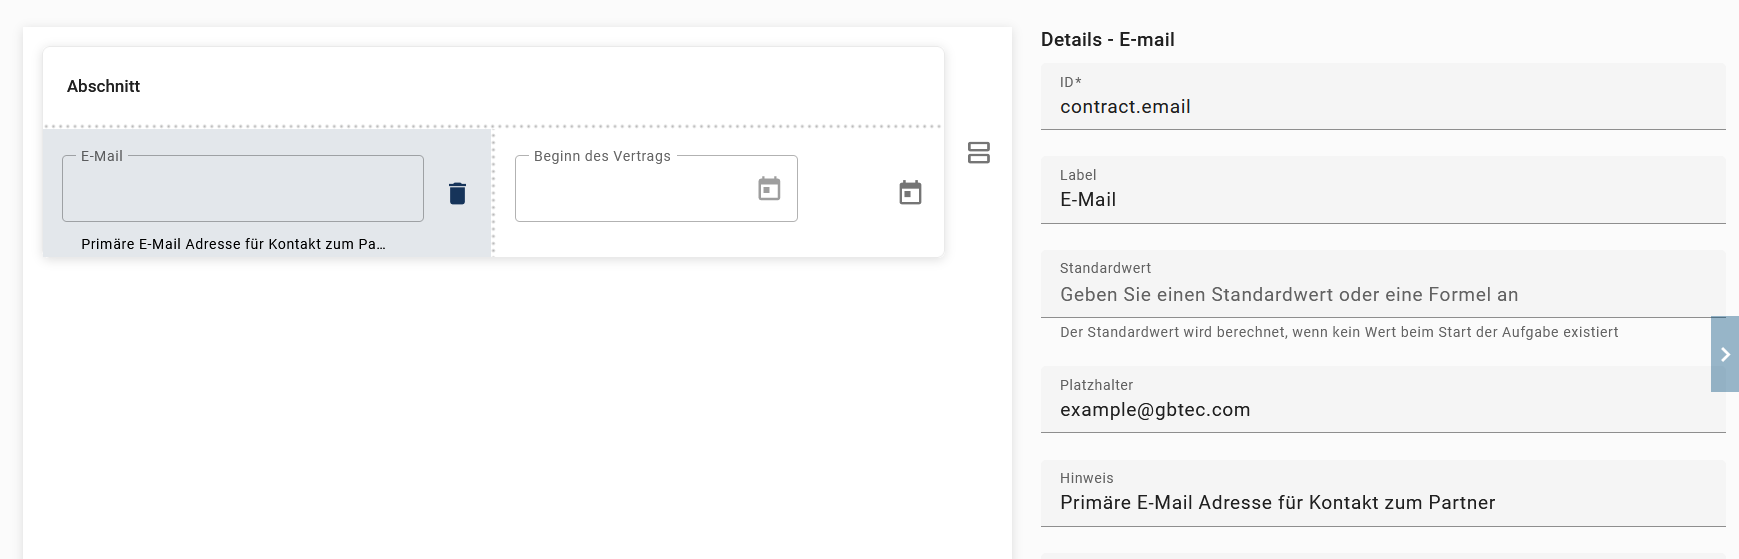Click the Standardwert helper description text
1739x559 pixels.
point(1339,332)
